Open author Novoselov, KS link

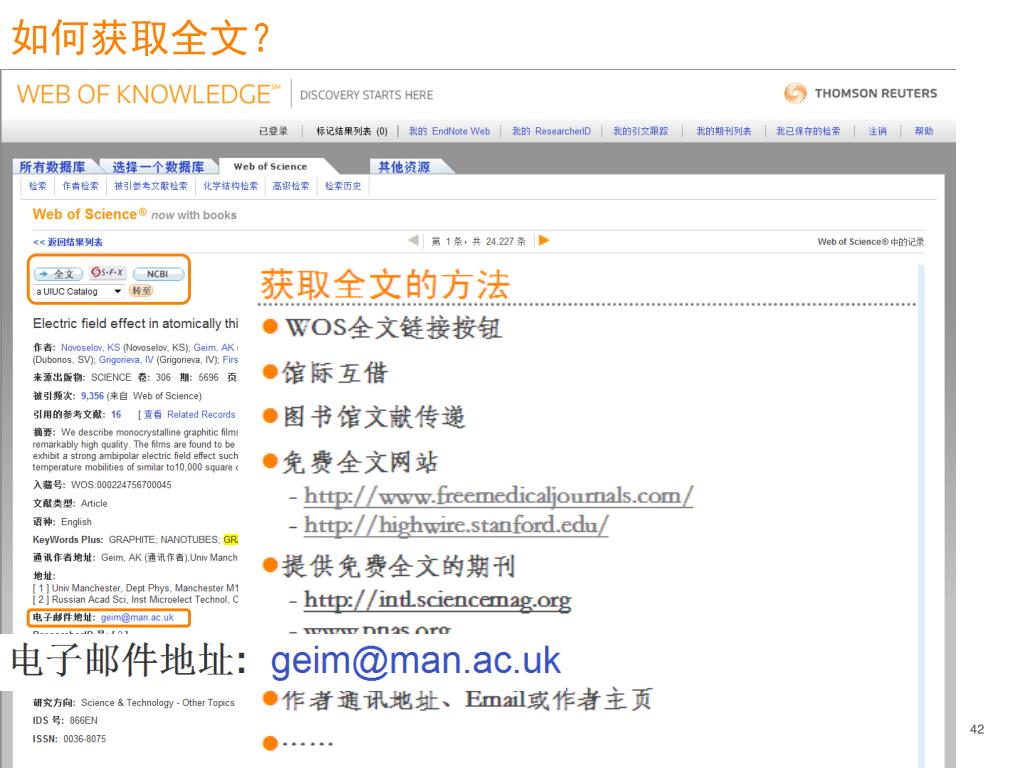point(91,347)
